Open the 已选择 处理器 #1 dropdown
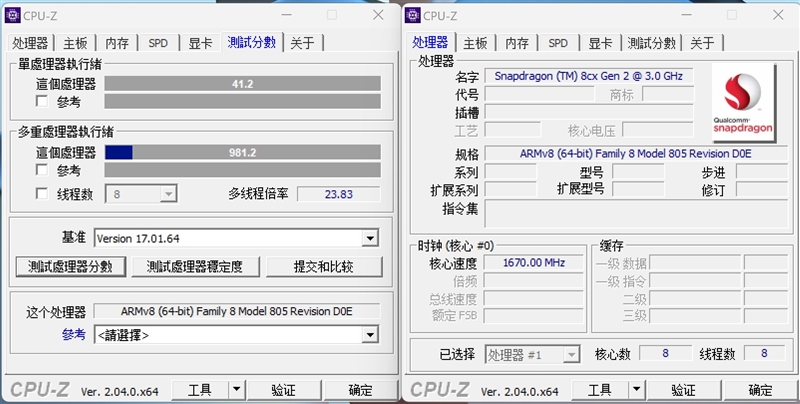This screenshot has height=404, width=800. [x=532, y=354]
